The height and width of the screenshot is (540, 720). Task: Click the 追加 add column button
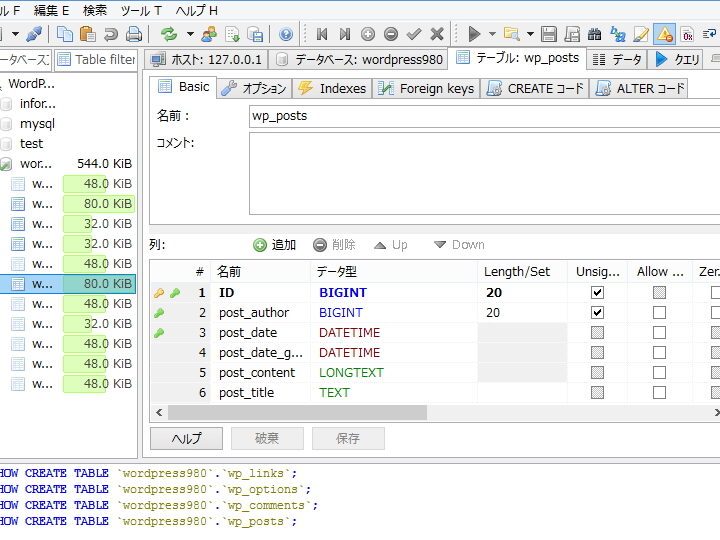[275, 245]
